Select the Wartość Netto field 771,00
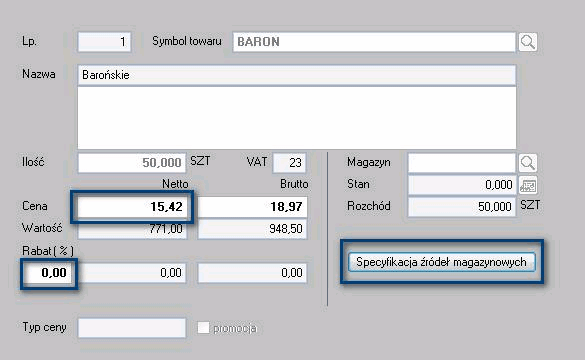This screenshot has width=585, height=360. click(x=132, y=229)
